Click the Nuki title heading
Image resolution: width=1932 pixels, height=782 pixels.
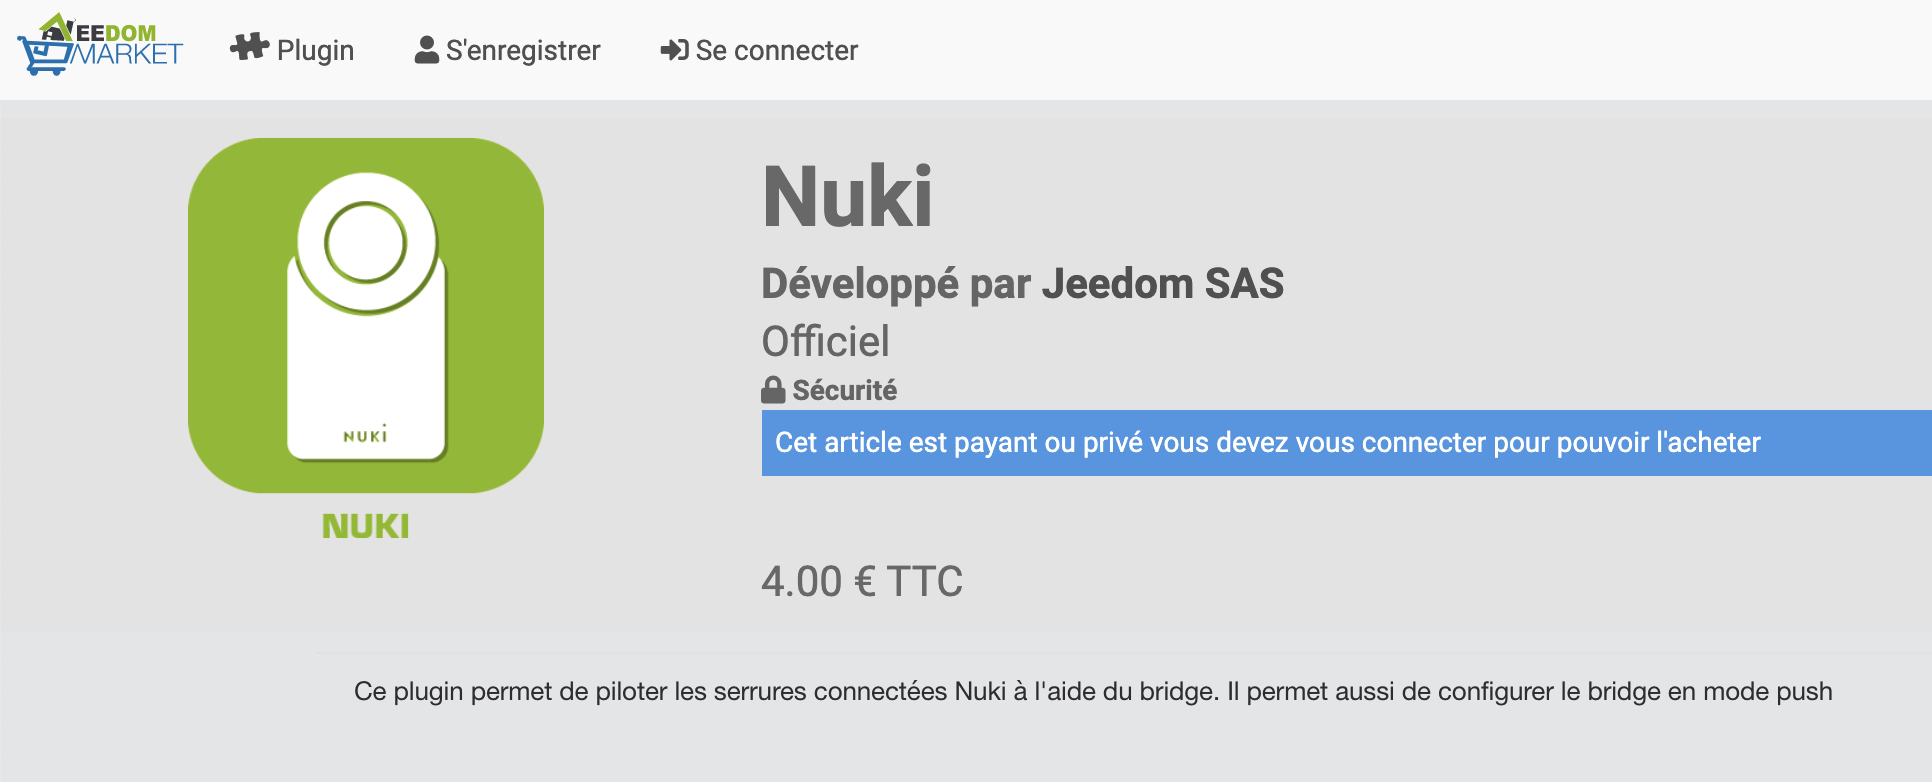click(x=848, y=197)
